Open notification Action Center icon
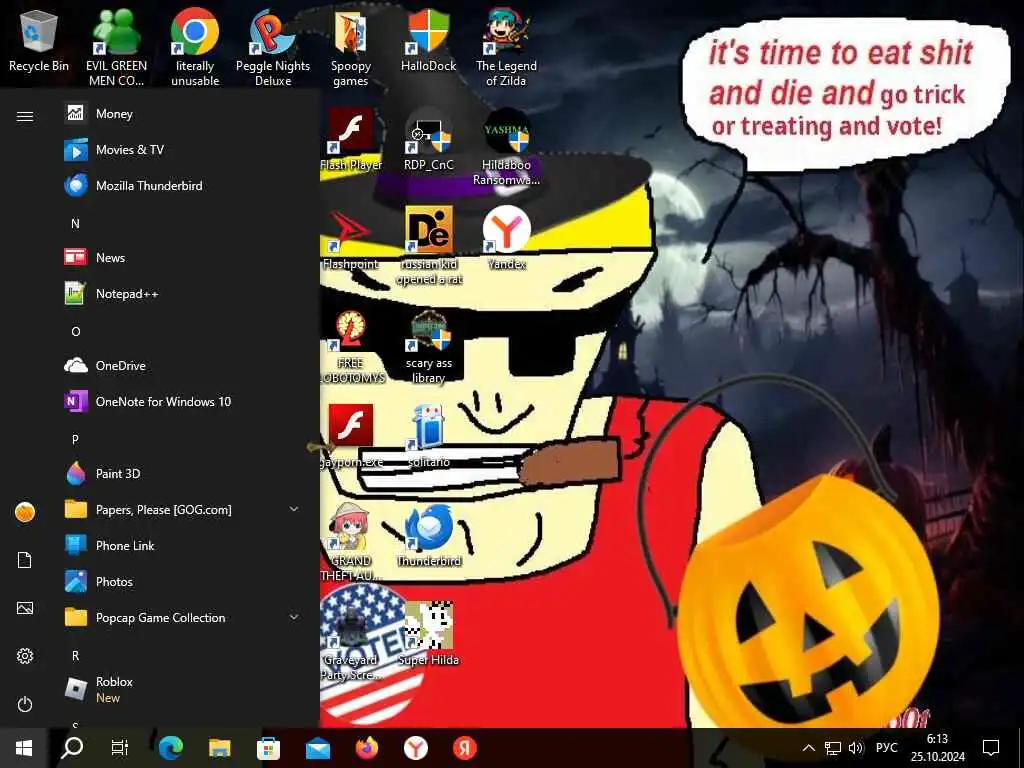This screenshot has height=768, width=1024. pyautogui.click(x=991, y=748)
